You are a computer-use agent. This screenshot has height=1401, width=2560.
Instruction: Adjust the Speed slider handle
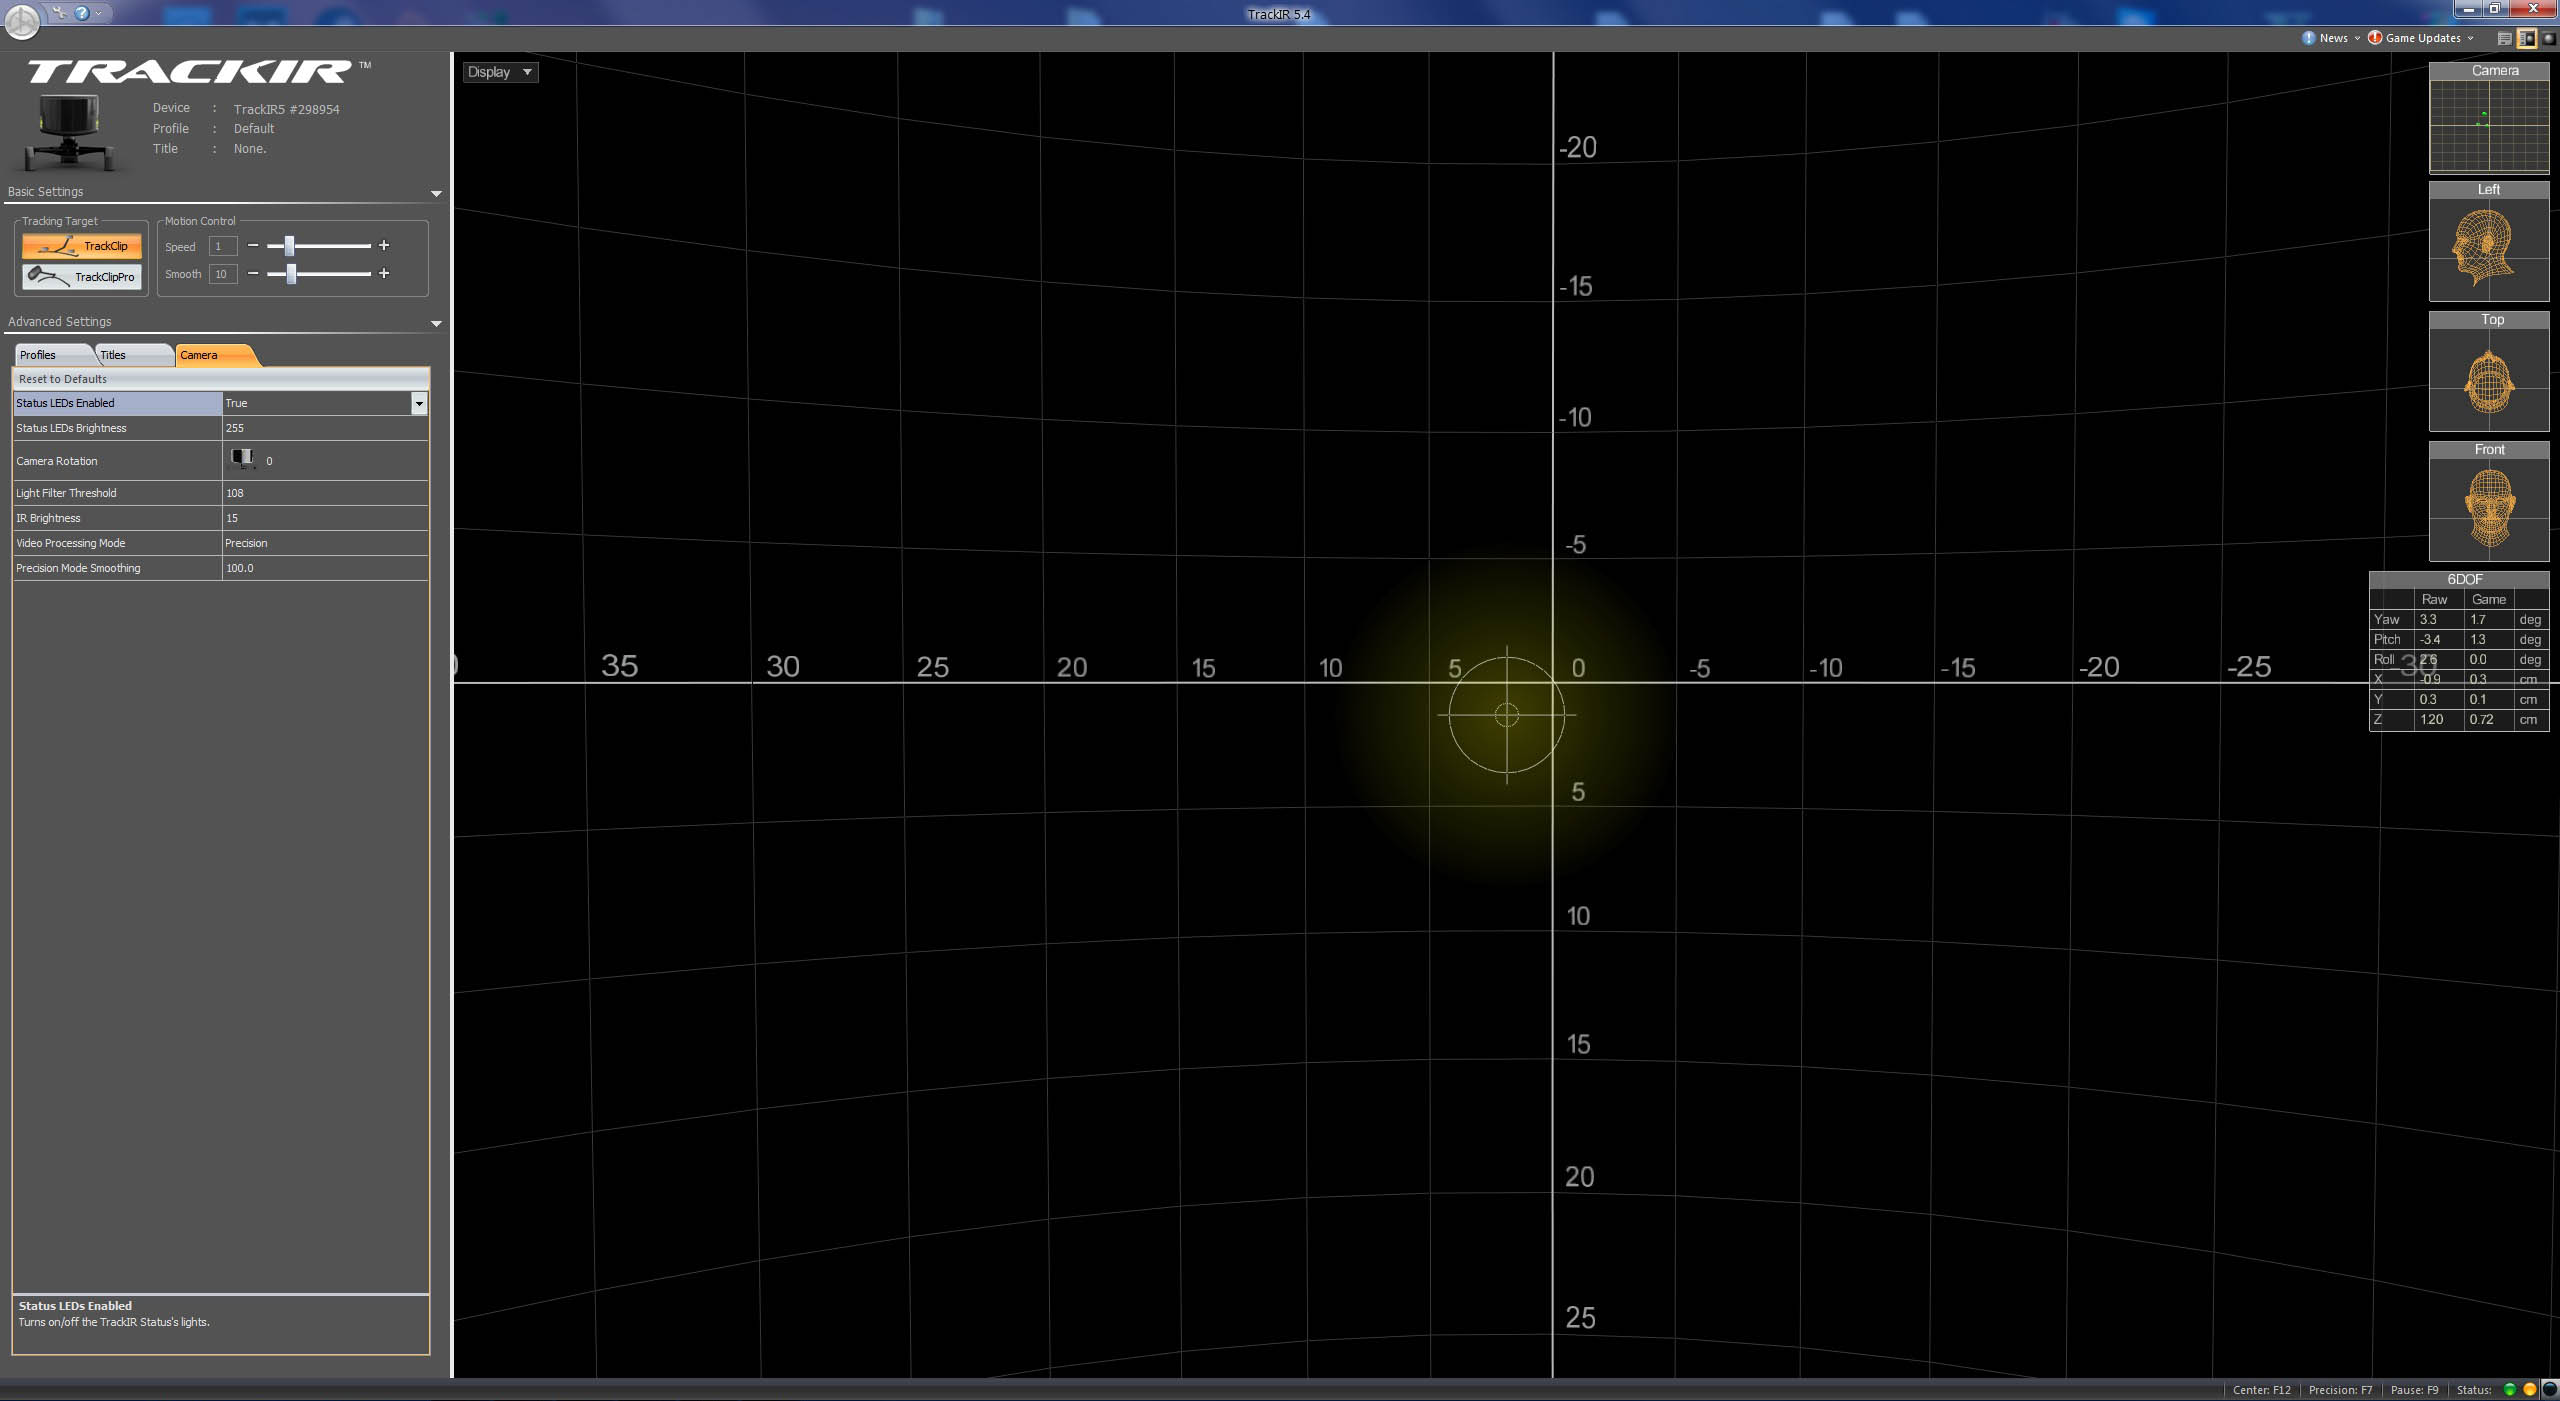click(x=289, y=246)
